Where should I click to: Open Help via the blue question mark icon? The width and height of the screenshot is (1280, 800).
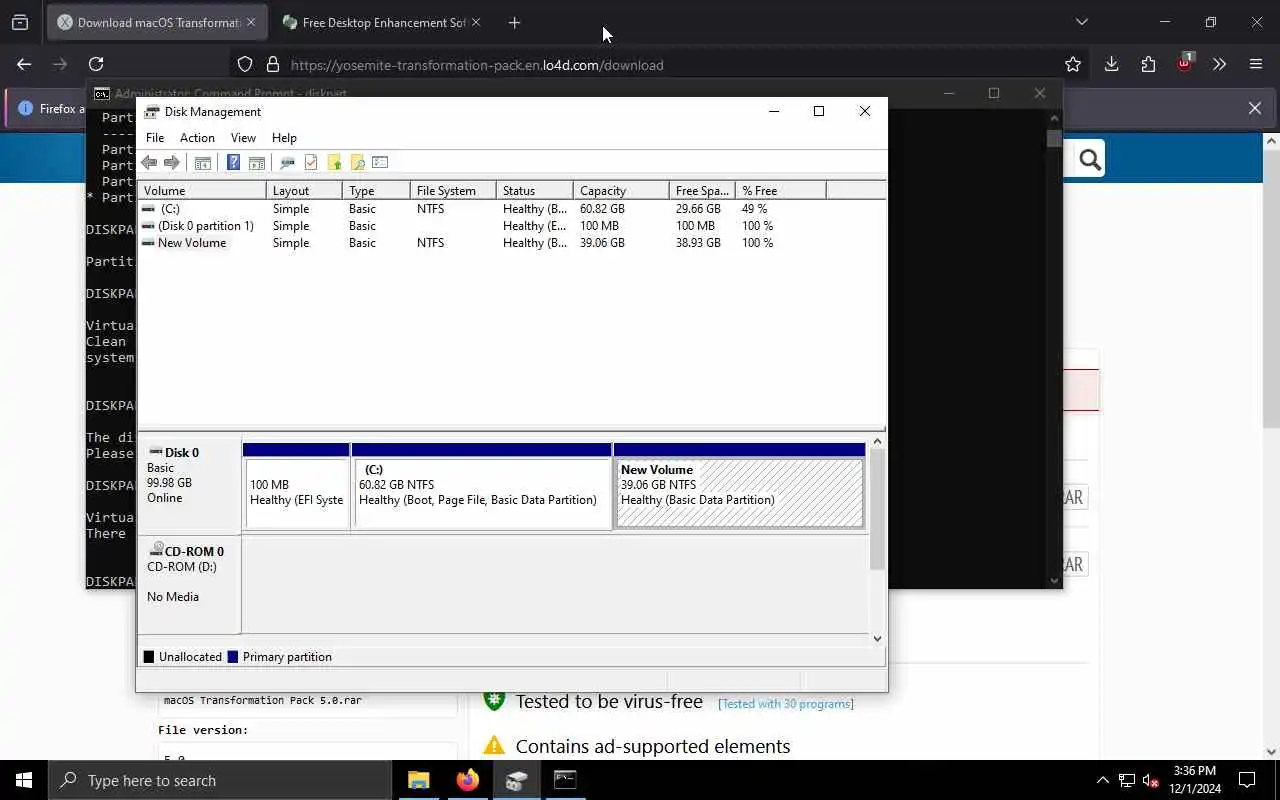click(233, 163)
